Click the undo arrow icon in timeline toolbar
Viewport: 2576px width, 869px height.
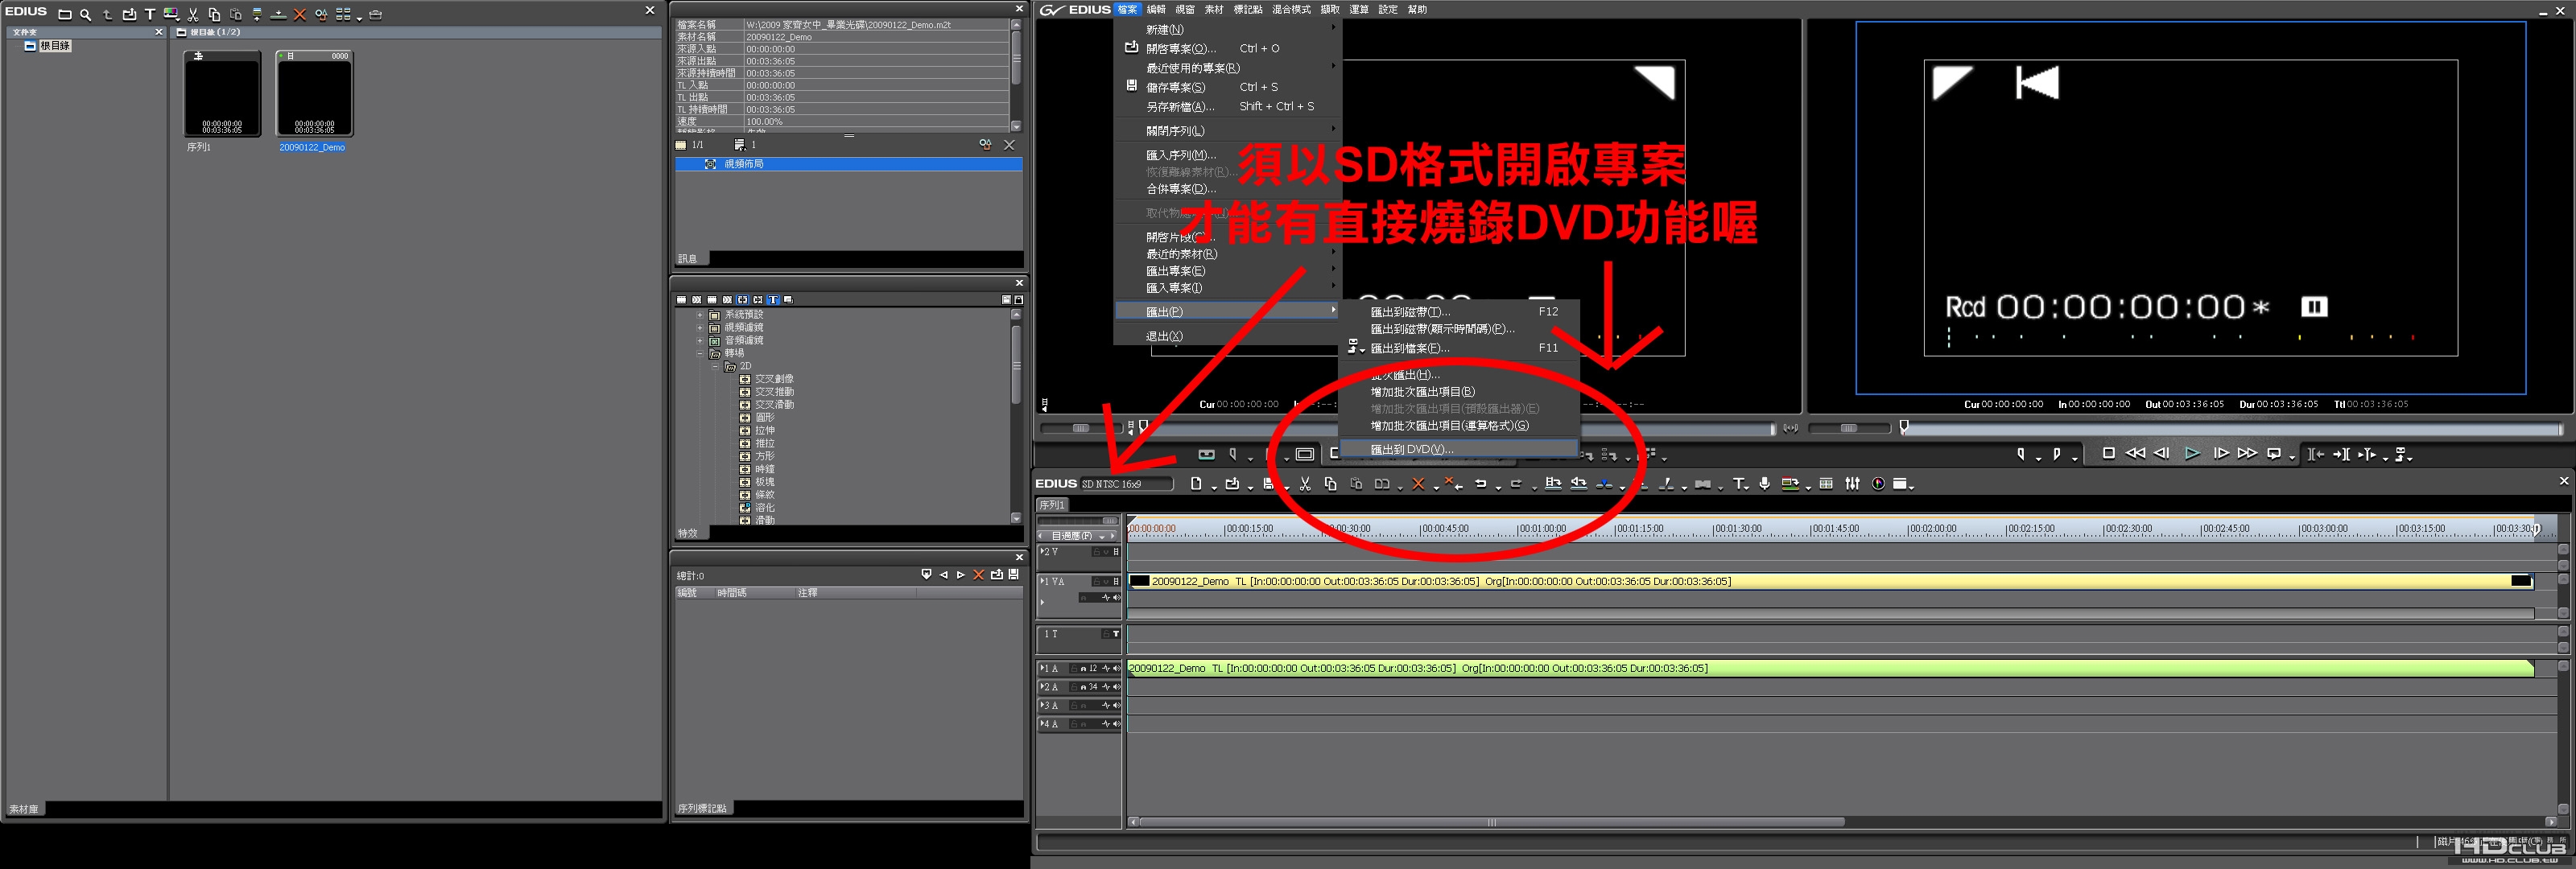click(1481, 484)
